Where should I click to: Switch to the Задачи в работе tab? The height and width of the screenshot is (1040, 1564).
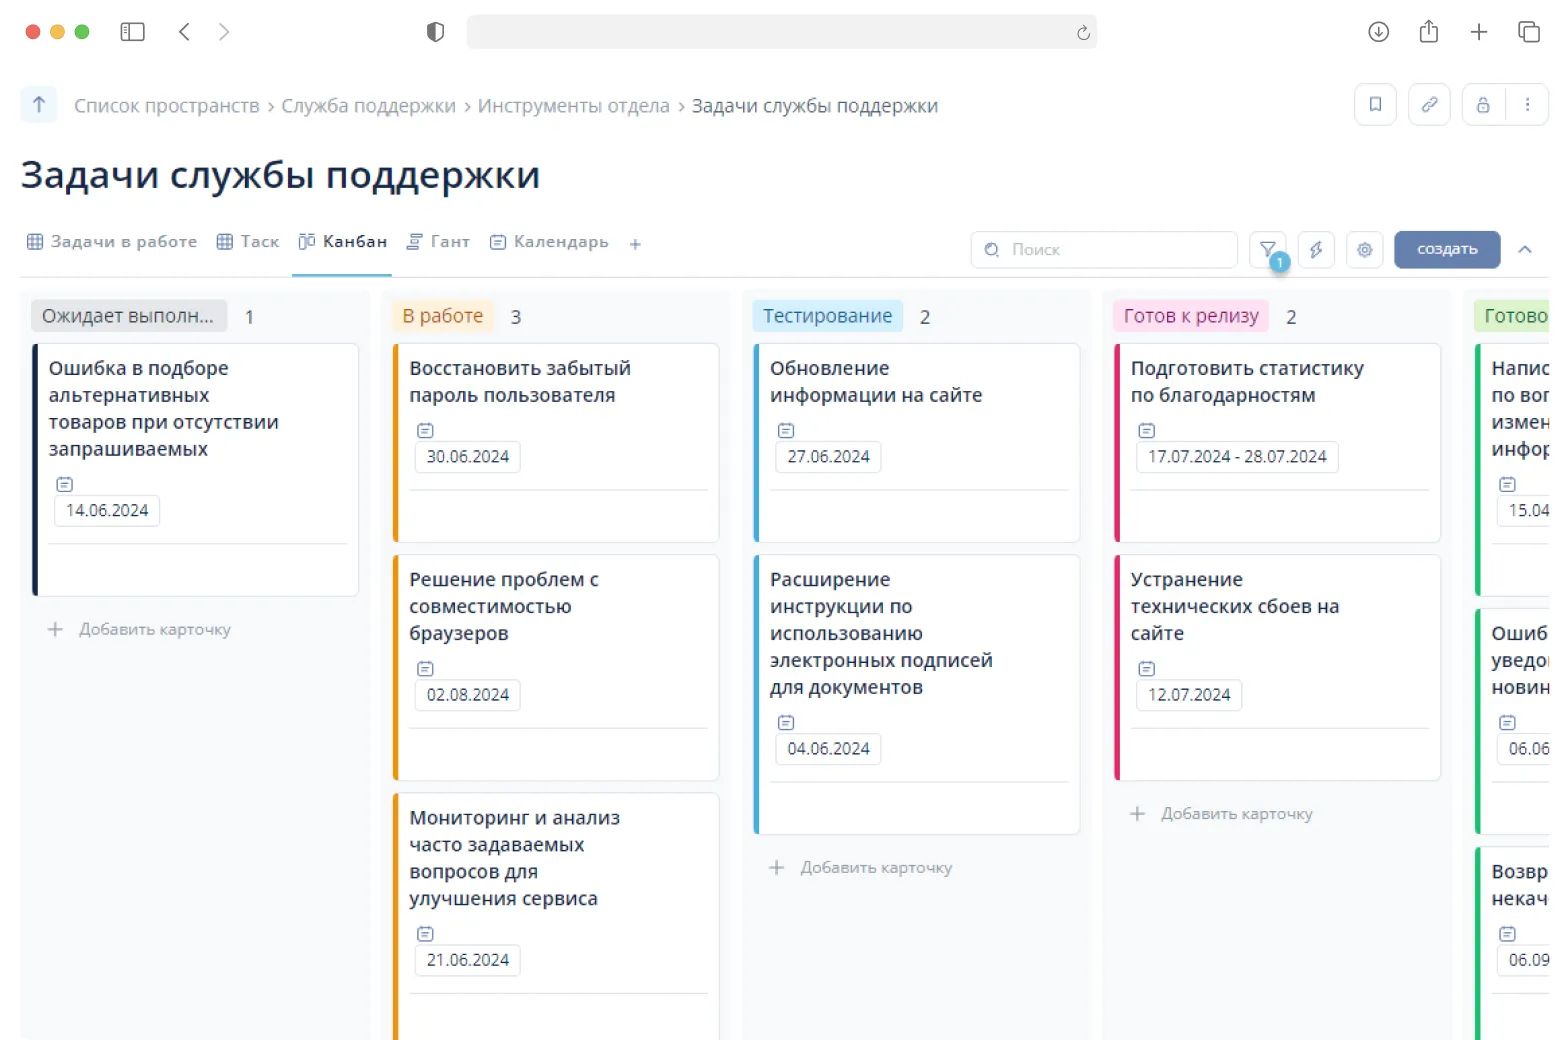click(x=112, y=242)
